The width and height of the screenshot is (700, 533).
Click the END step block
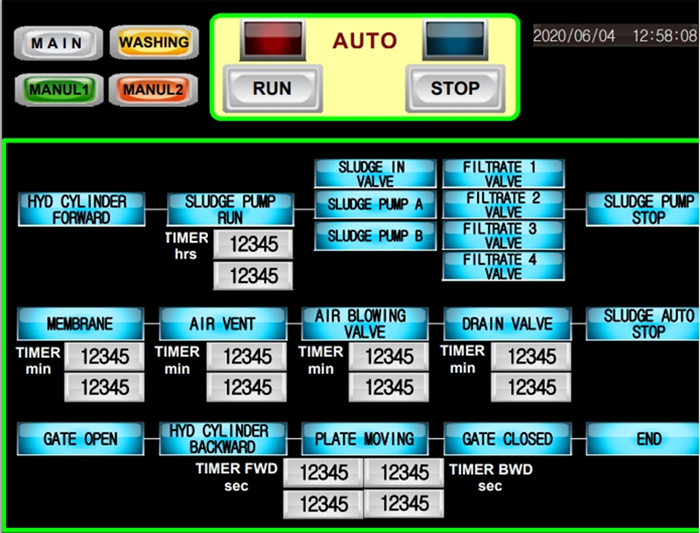(x=648, y=439)
